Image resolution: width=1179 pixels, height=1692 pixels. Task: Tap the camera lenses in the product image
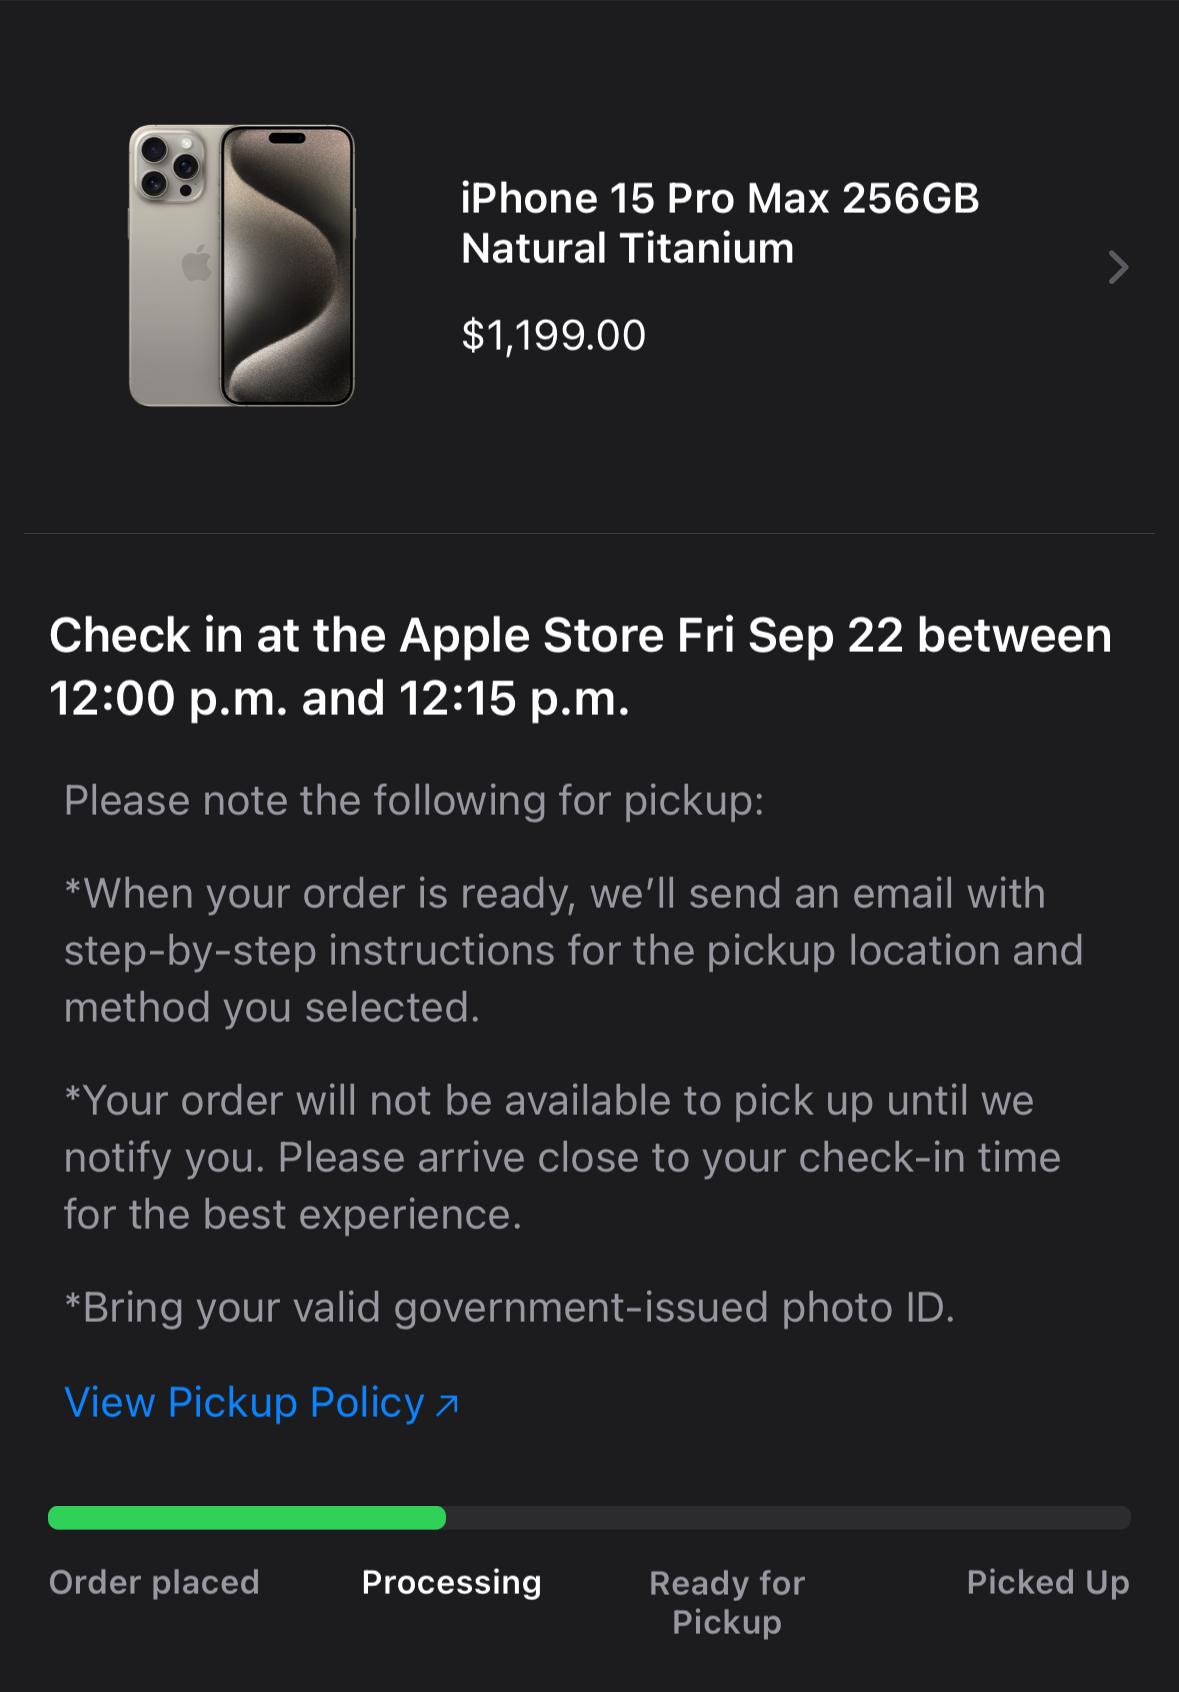click(169, 165)
